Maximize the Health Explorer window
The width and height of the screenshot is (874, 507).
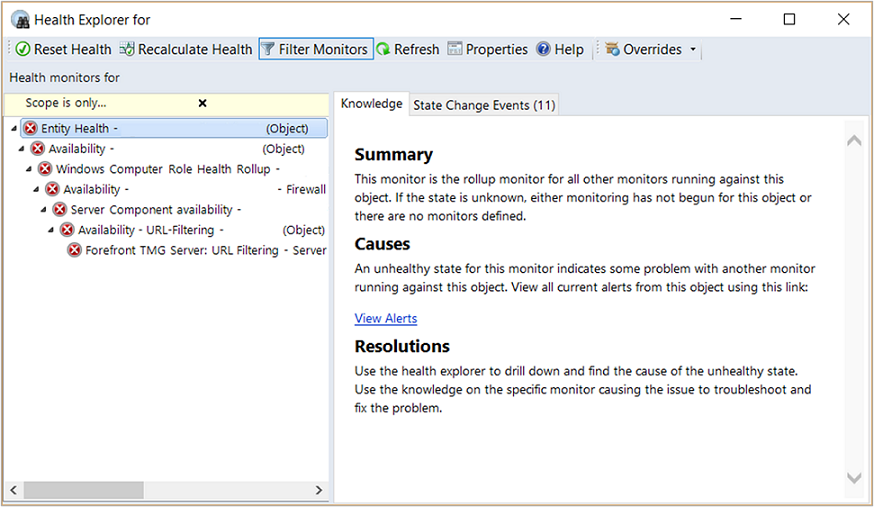tap(789, 20)
